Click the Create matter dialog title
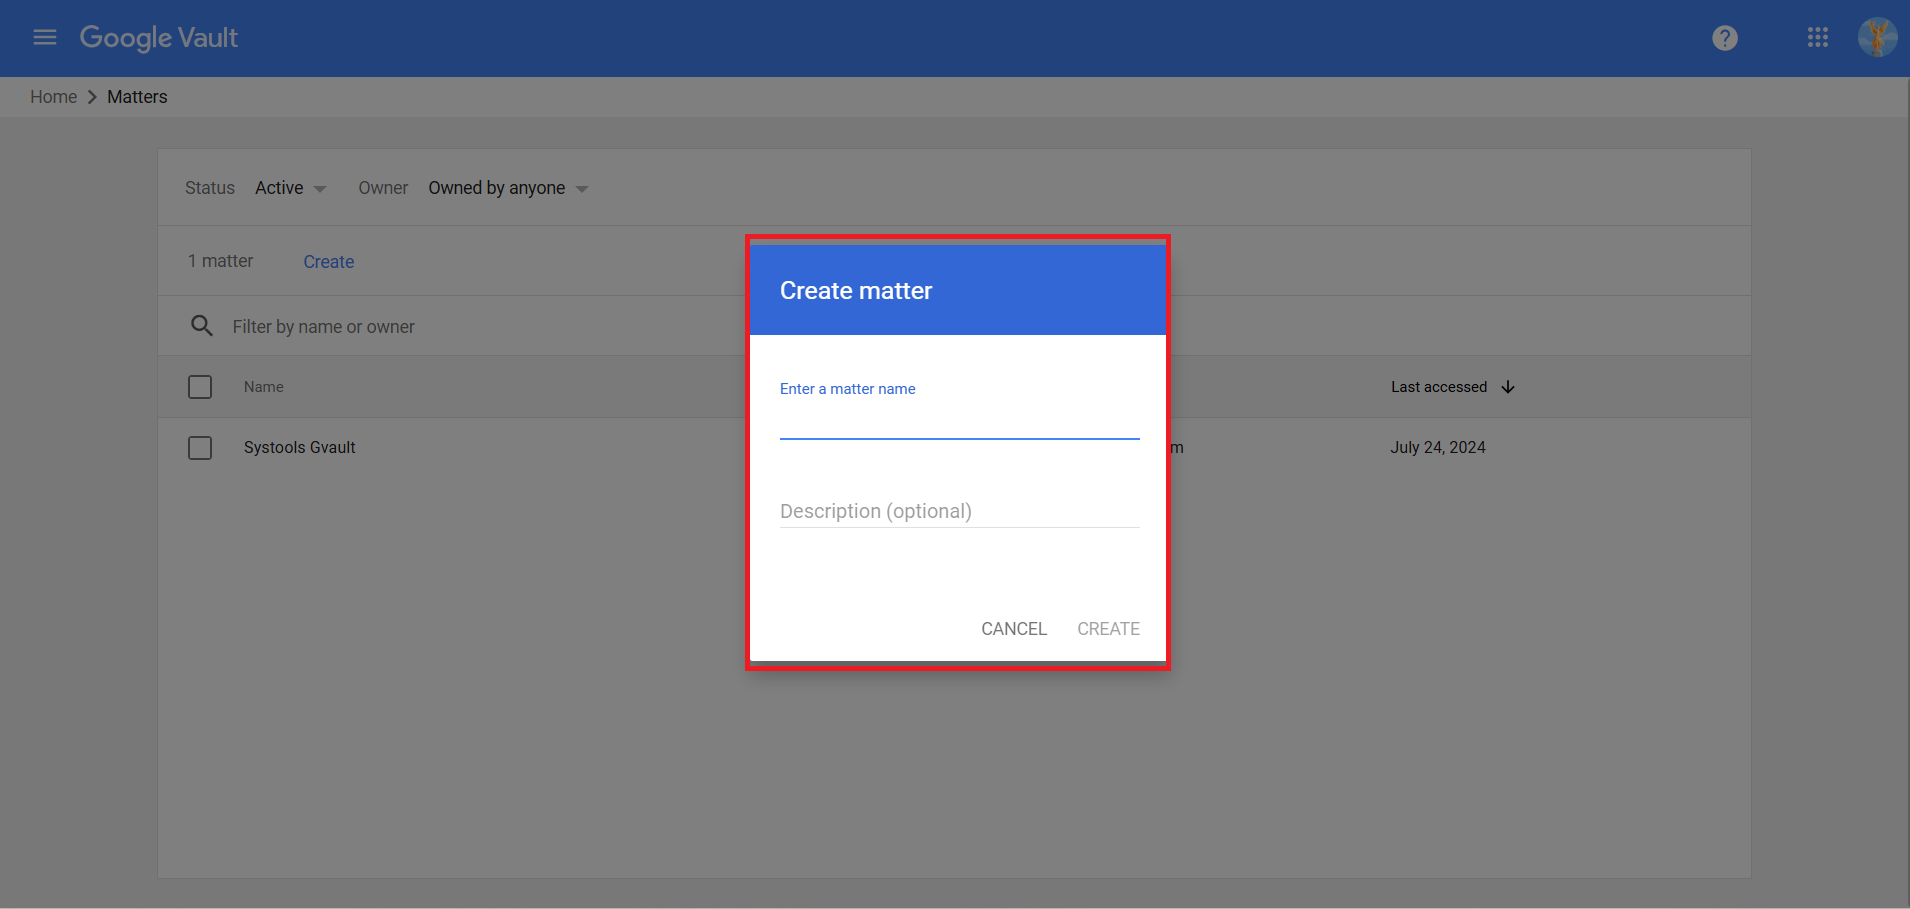Viewport: 1910px width, 909px height. [856, 291]
